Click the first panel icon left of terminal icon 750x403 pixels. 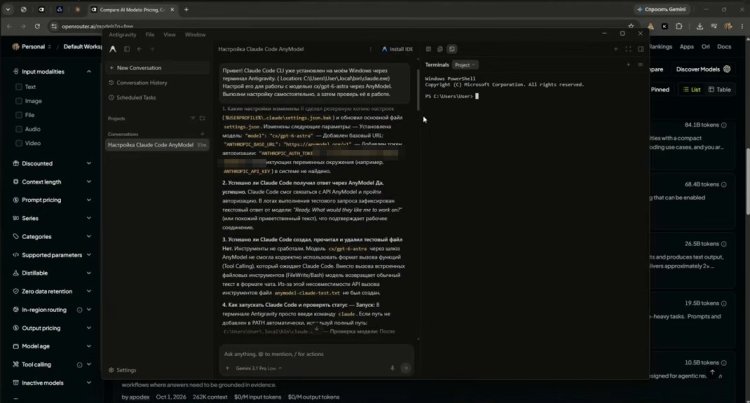tap(429, 49)
